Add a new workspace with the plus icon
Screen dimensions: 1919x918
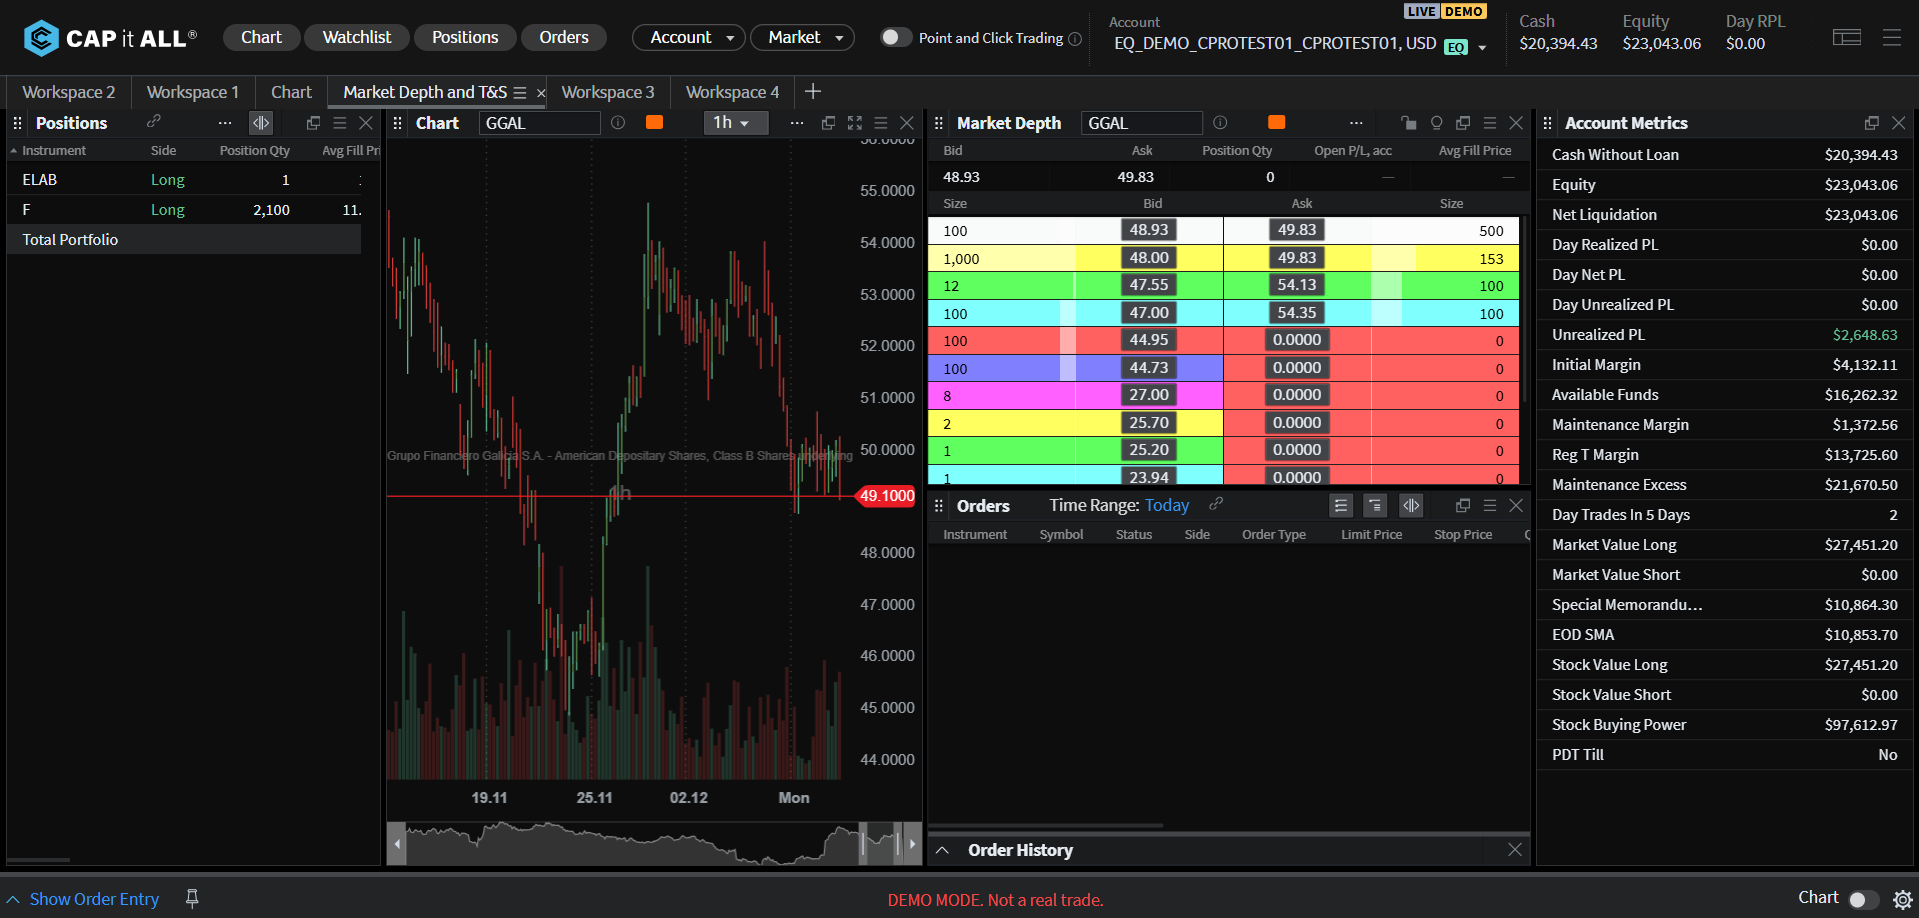(813, 92)
